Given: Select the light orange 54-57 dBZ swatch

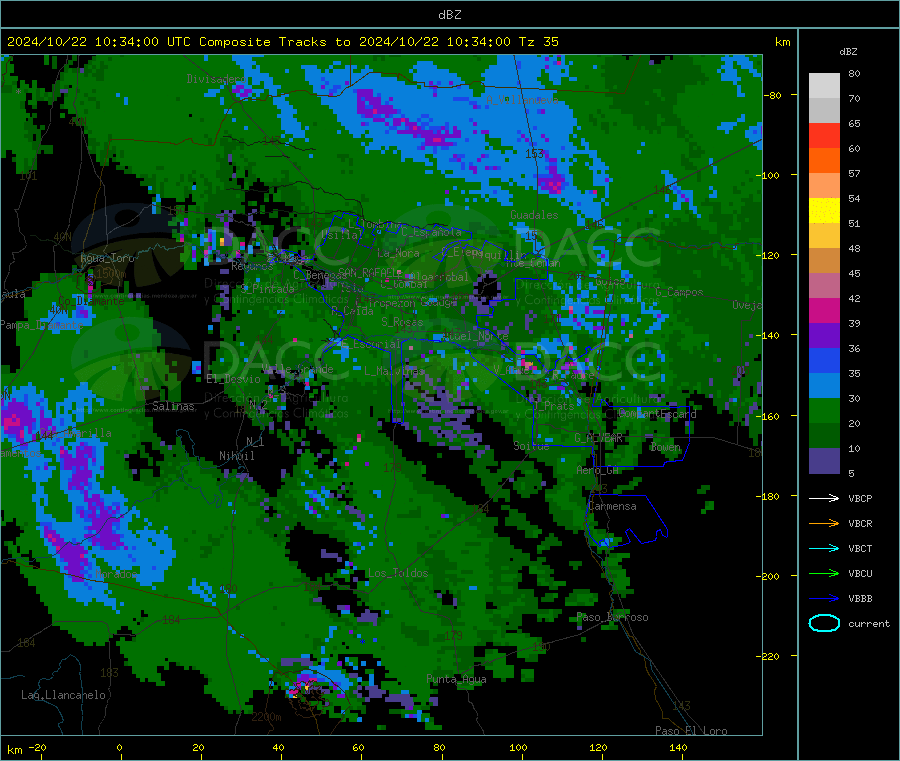Looking at the screenshot, I should click(824, 186).
